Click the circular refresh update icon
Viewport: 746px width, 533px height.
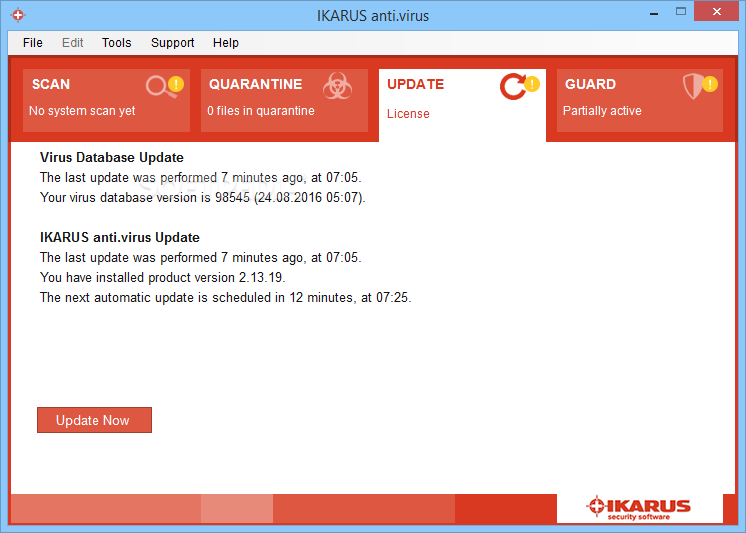(512, 87)
